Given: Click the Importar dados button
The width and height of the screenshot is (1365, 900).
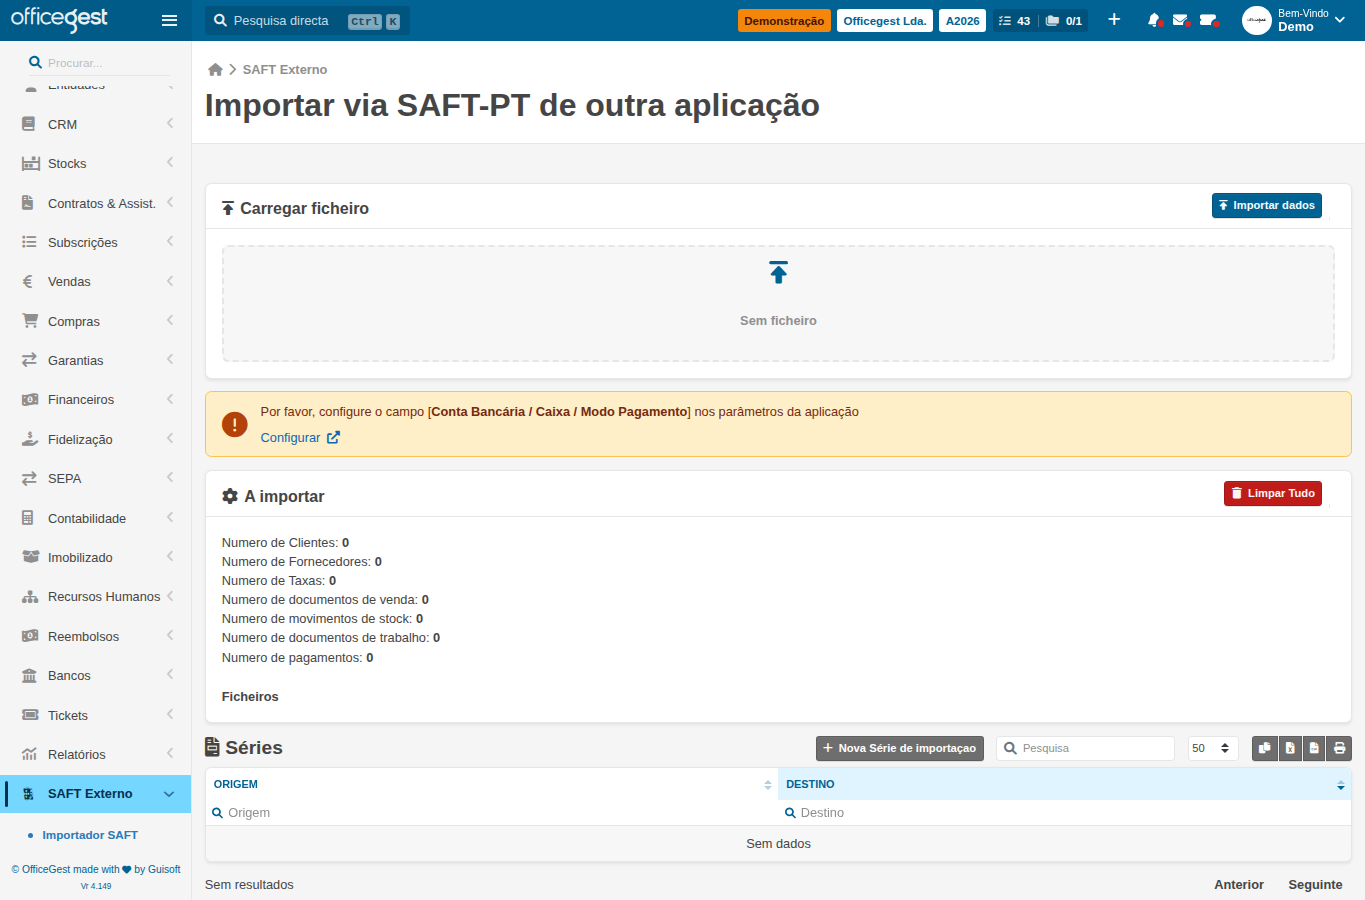Looking at the screenshot, I should [1266, 205].
